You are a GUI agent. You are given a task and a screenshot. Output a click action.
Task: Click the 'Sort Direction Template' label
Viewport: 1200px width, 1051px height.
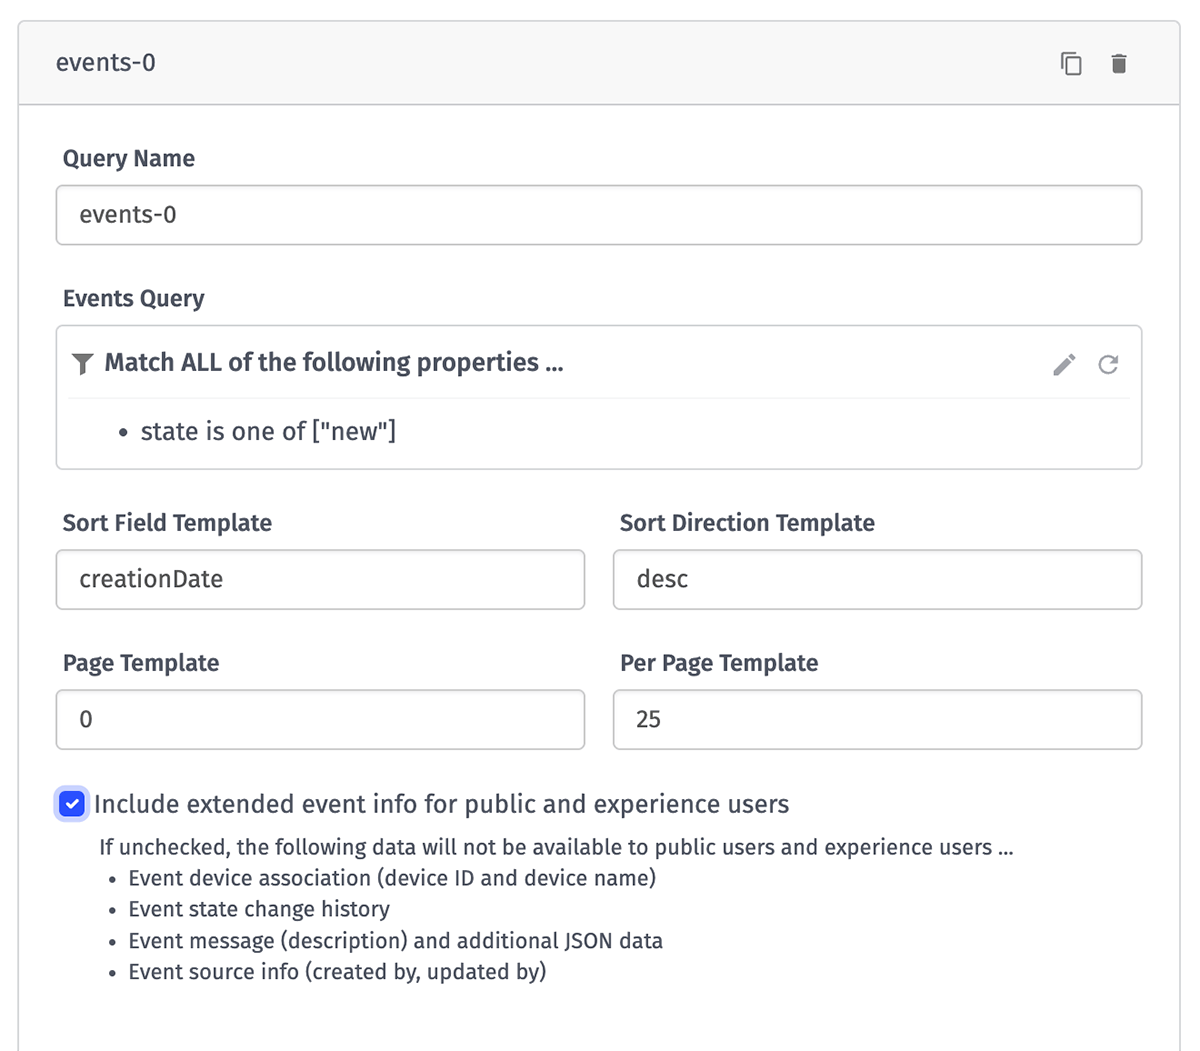[746, 523]
